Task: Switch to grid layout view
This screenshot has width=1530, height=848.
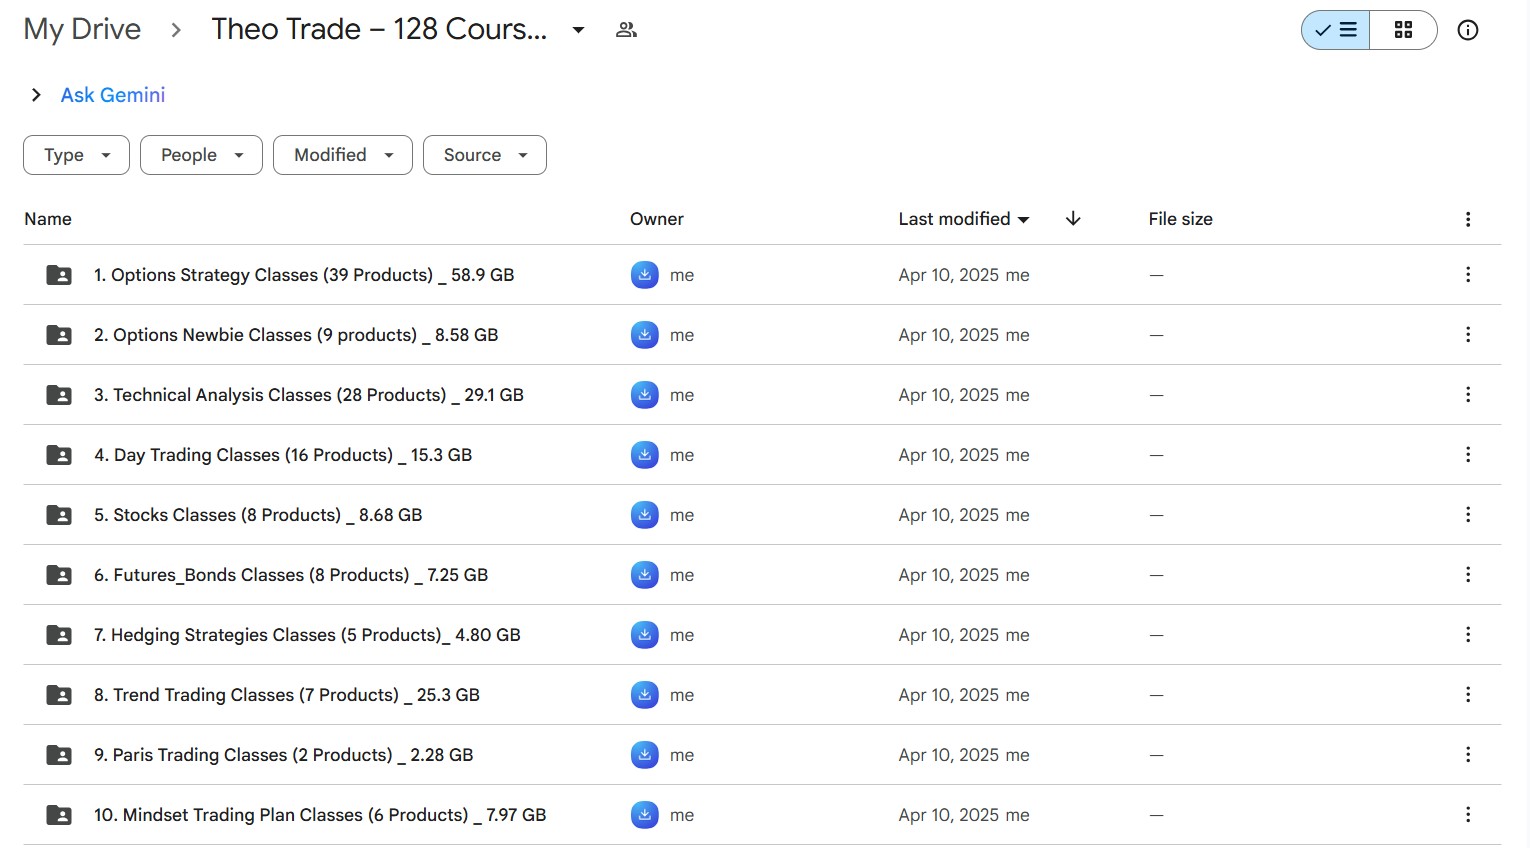Action: 1403,30
